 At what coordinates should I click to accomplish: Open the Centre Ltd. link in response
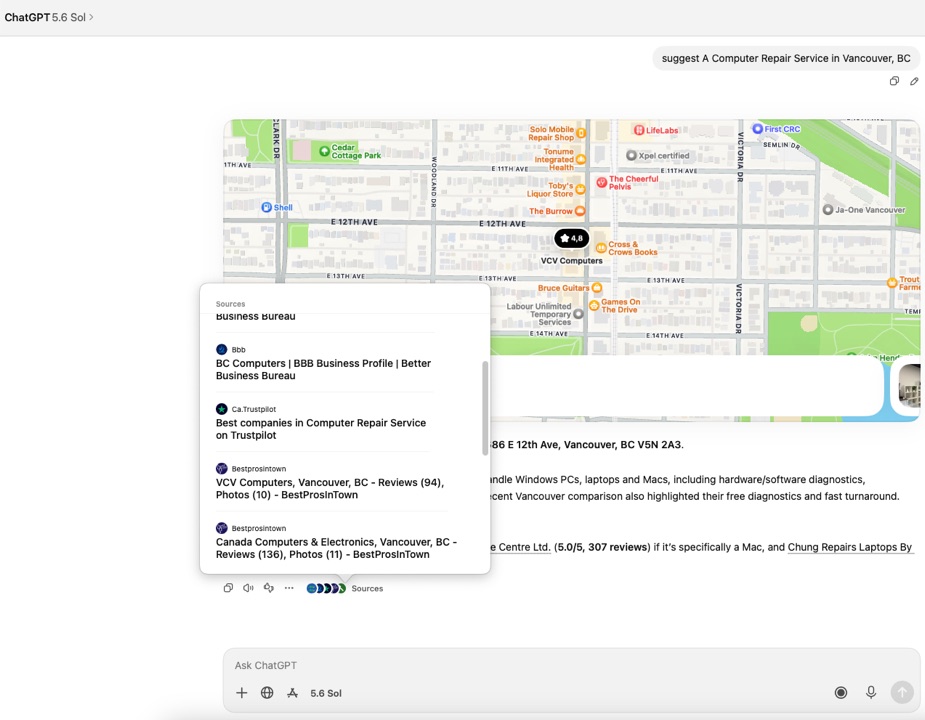(520, 547)
